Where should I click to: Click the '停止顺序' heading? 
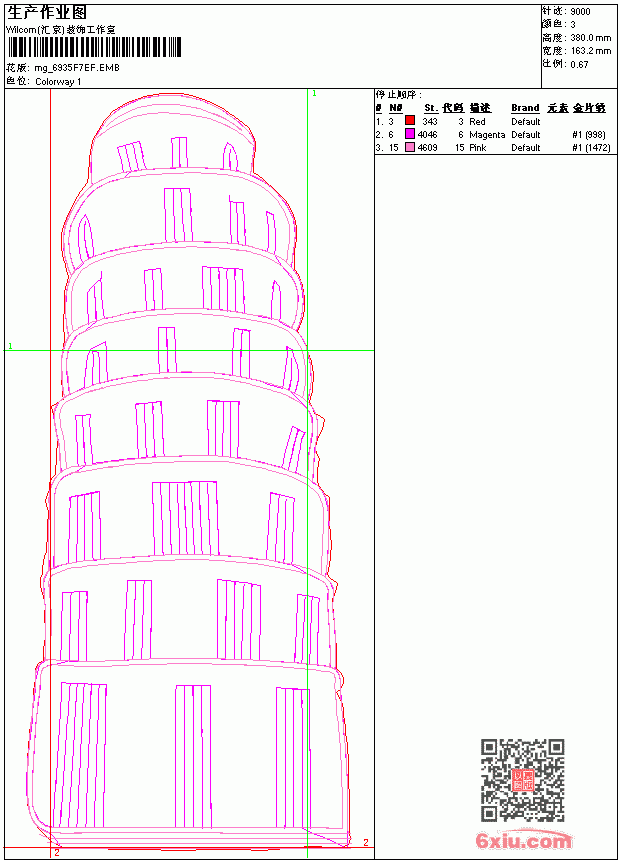[399, 95]
